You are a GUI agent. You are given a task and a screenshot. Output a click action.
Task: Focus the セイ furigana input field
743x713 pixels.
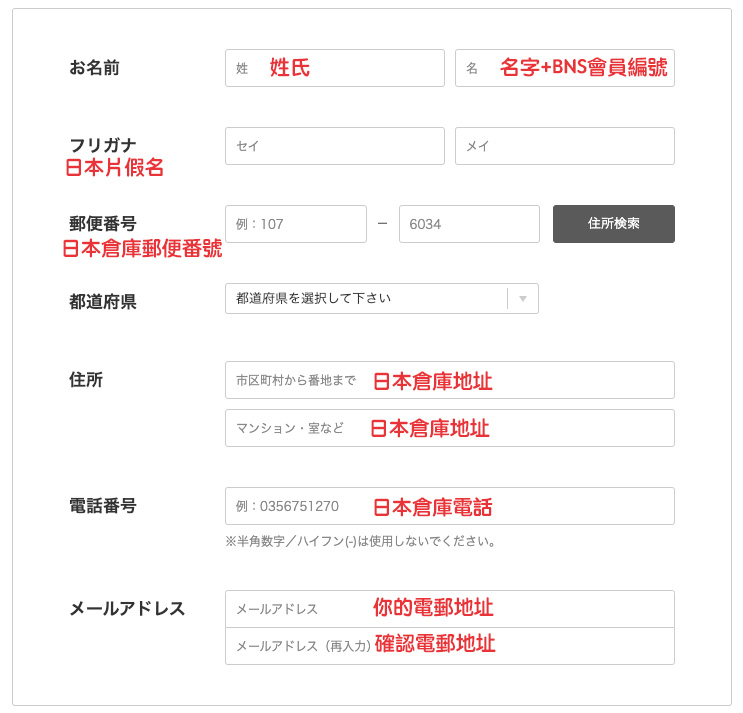pyautogui.click(x=335, y=146)
